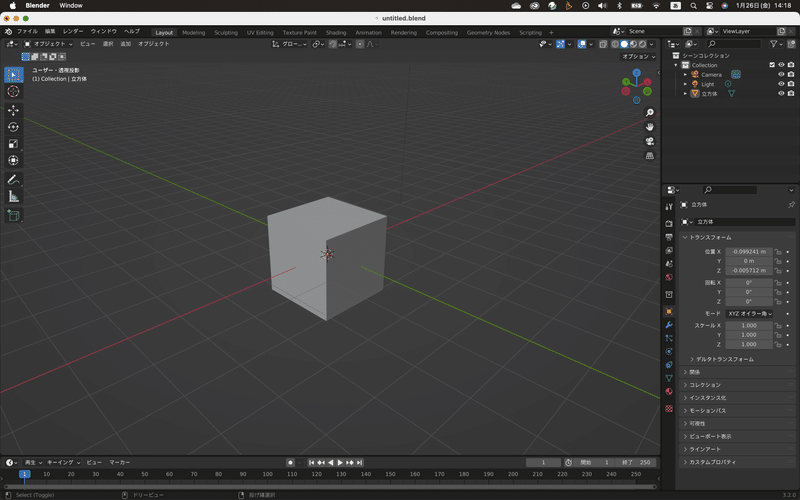The width and height of the screenshot is (800, 500).
Task: Open the オプション dropdown
Action: pyautogui.click(x=638, y=56)
